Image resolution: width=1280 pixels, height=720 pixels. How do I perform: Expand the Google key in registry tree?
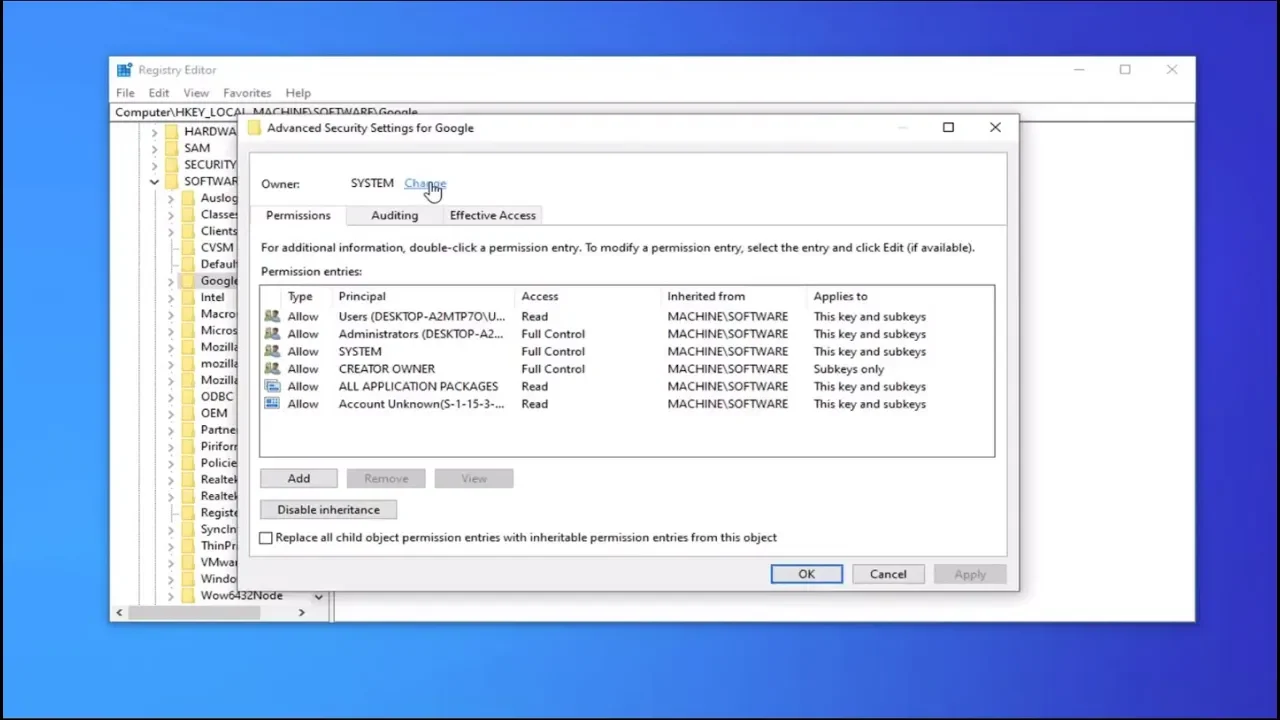tap(170, 281)
